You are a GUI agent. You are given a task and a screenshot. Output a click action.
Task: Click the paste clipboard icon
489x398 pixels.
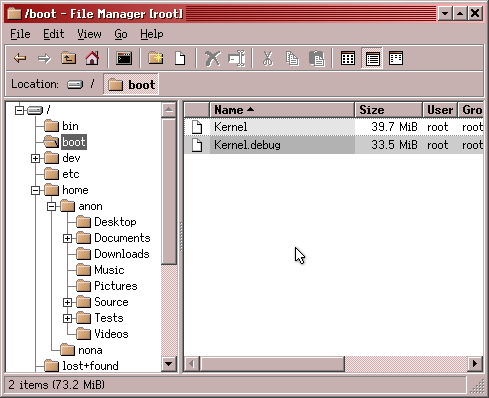click(317, 59)
